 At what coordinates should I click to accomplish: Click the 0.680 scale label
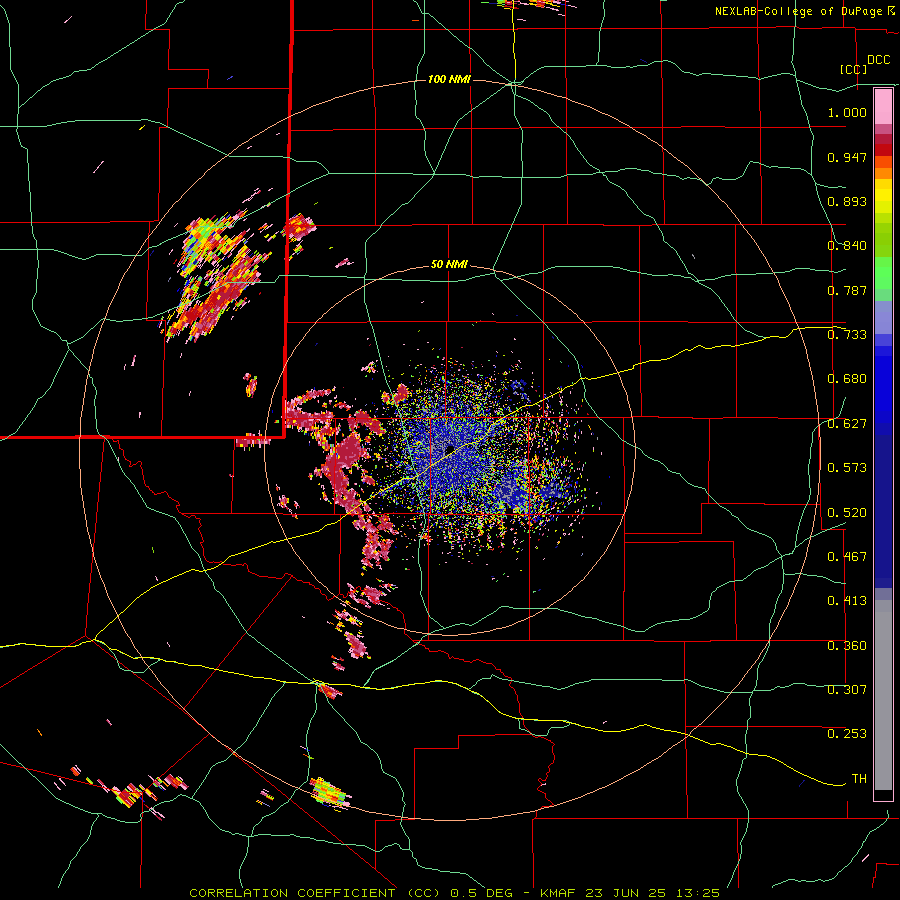(847, 379)
